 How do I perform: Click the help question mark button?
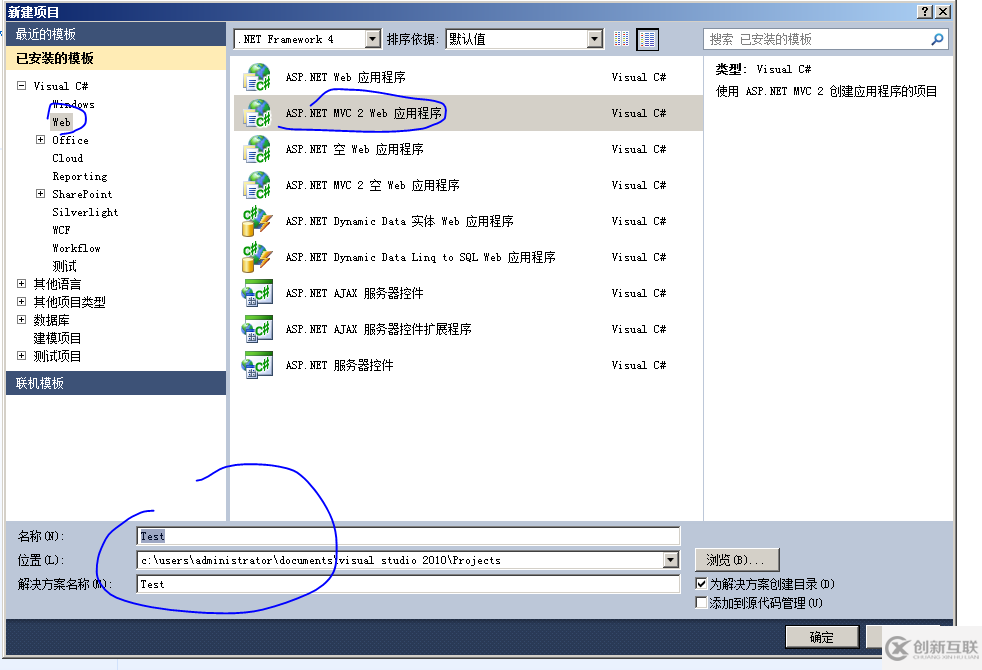click(x=924, y=11)
